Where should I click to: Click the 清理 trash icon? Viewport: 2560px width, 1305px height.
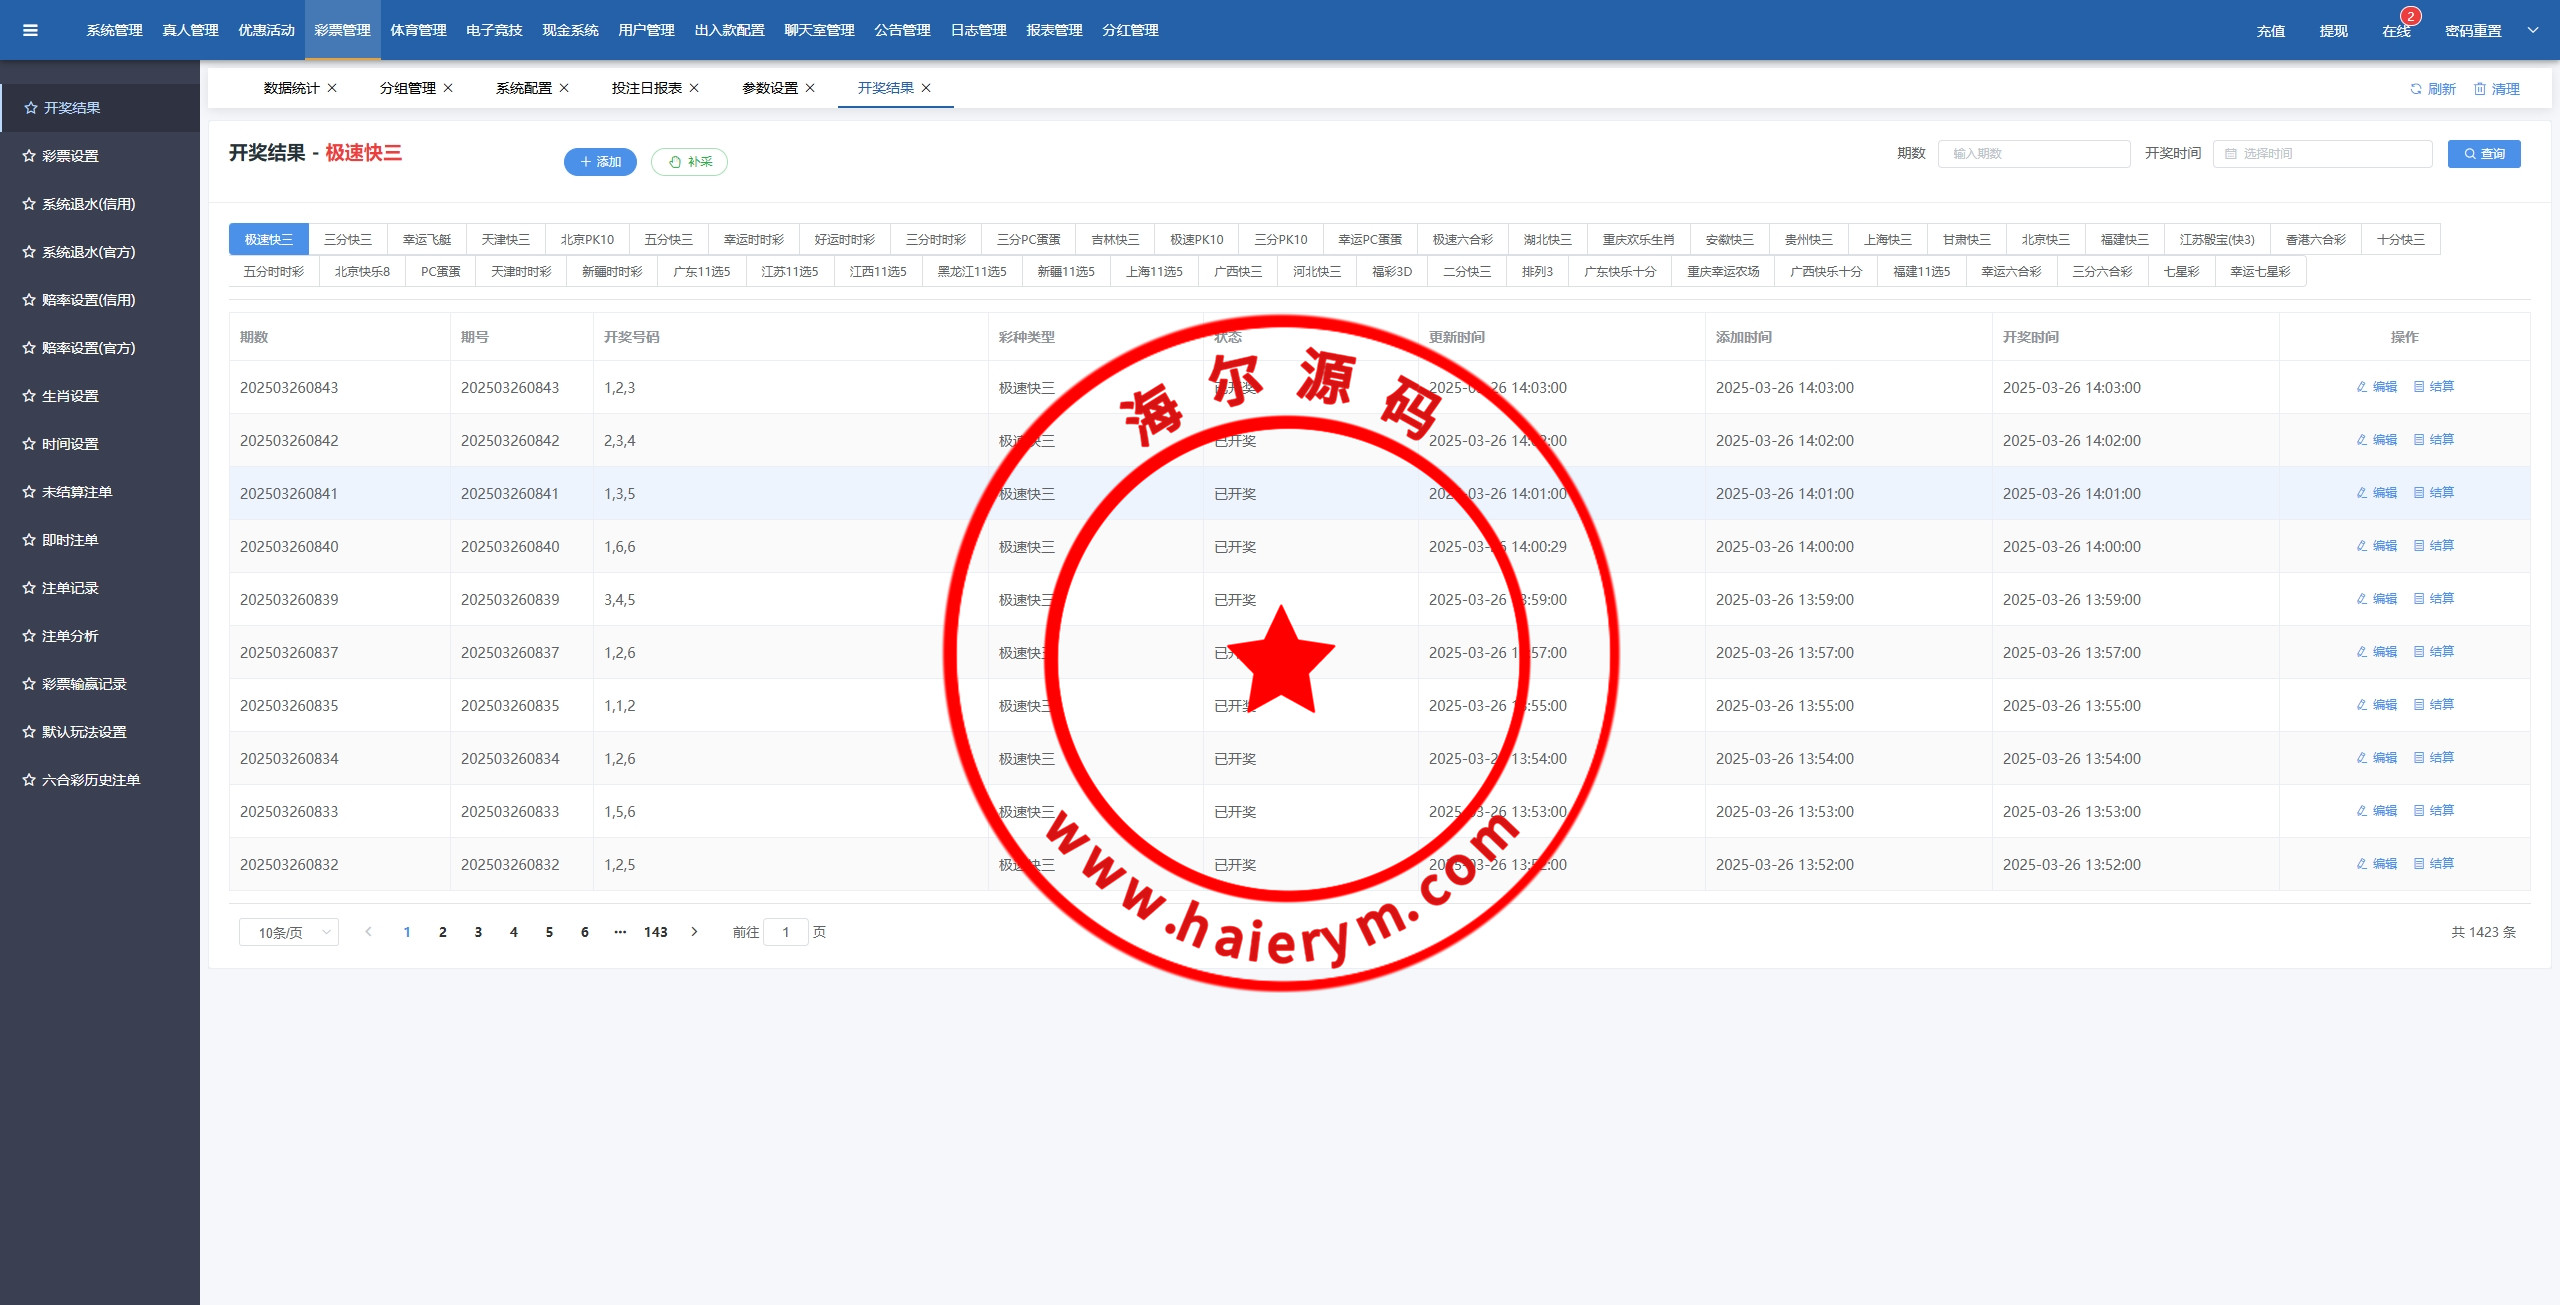2480,89
